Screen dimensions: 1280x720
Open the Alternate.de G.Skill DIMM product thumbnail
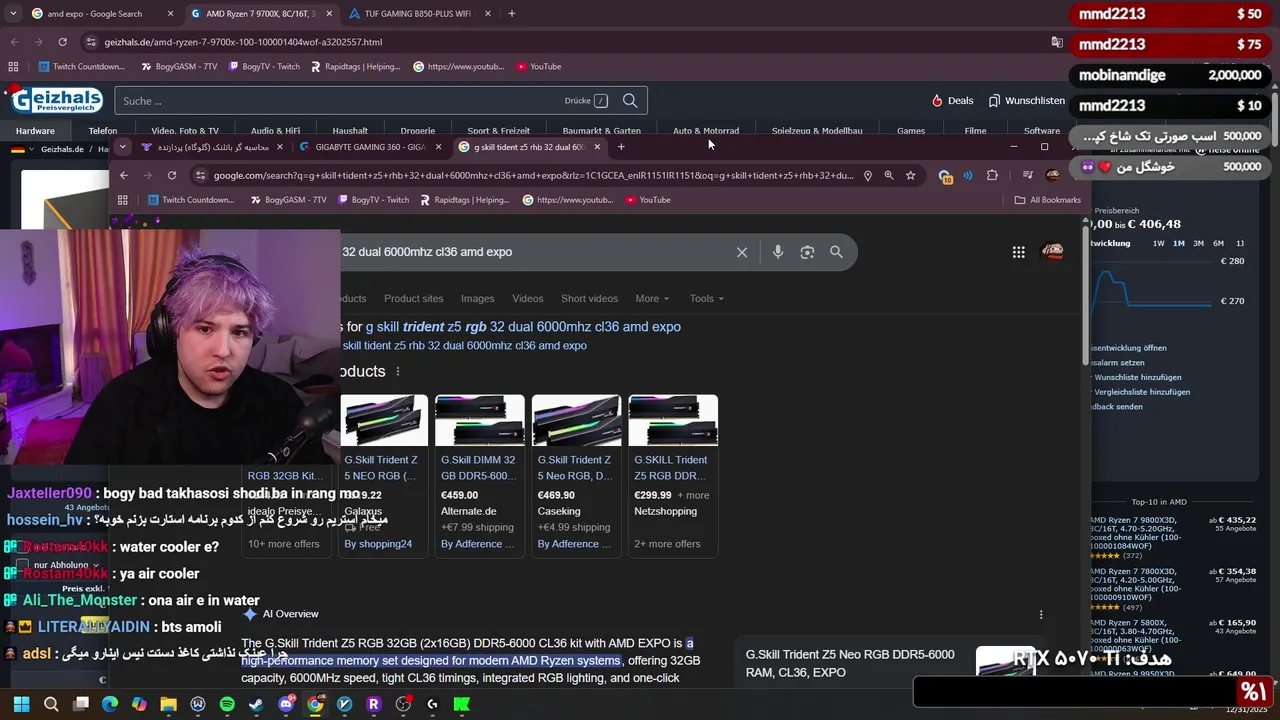tap(479, 420)
